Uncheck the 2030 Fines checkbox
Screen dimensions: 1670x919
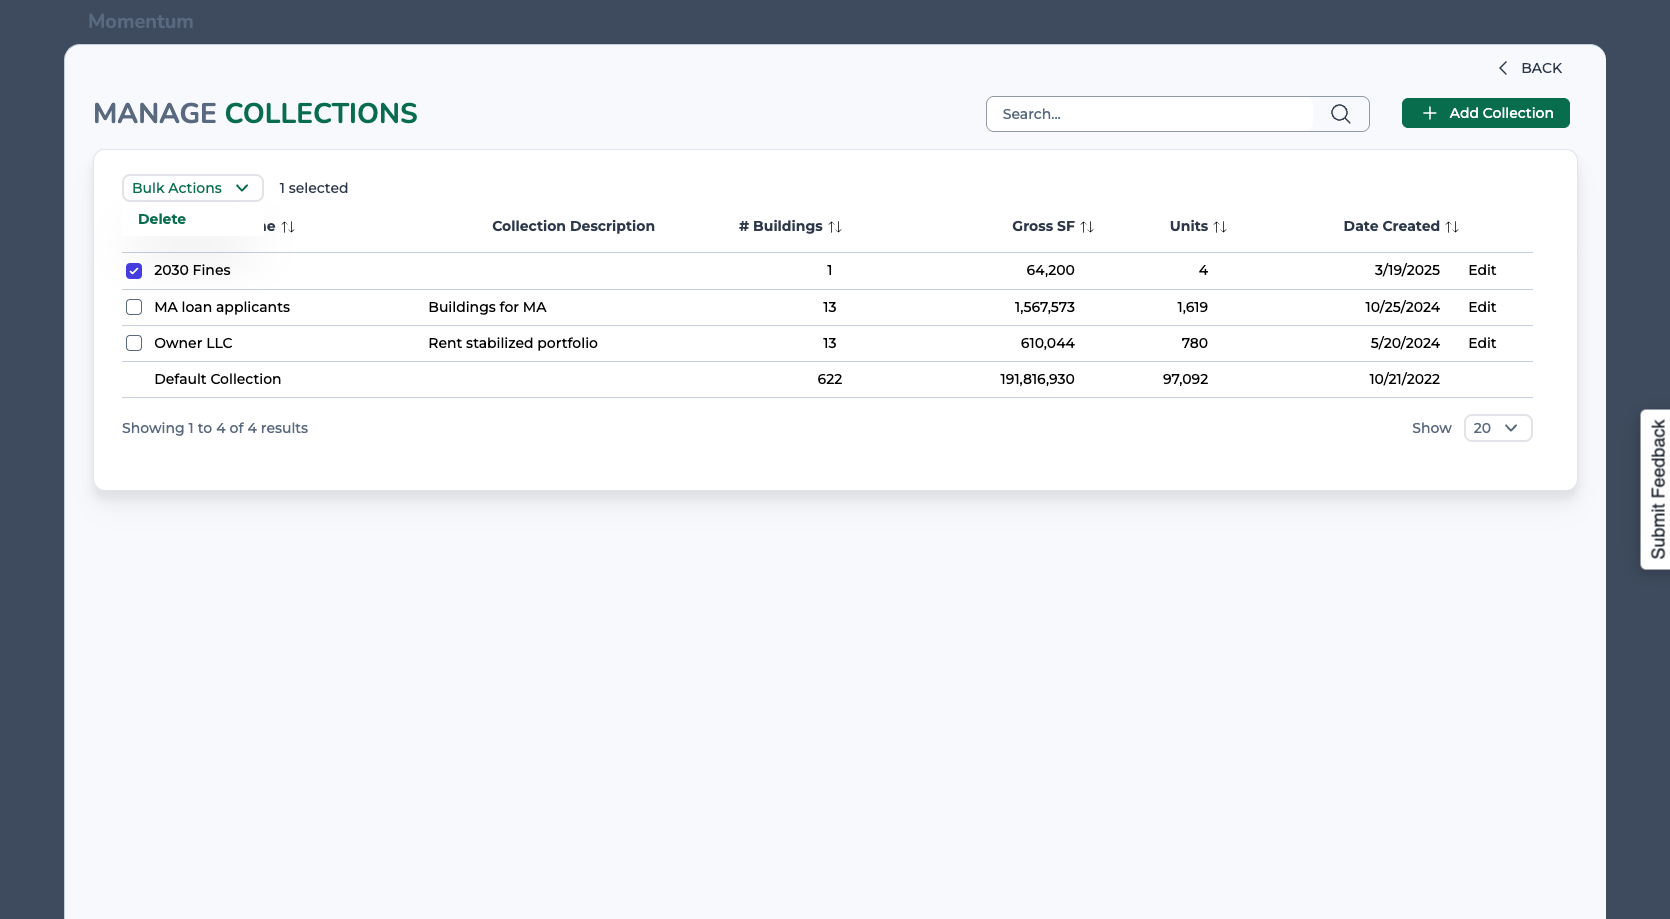coord(134,271)
